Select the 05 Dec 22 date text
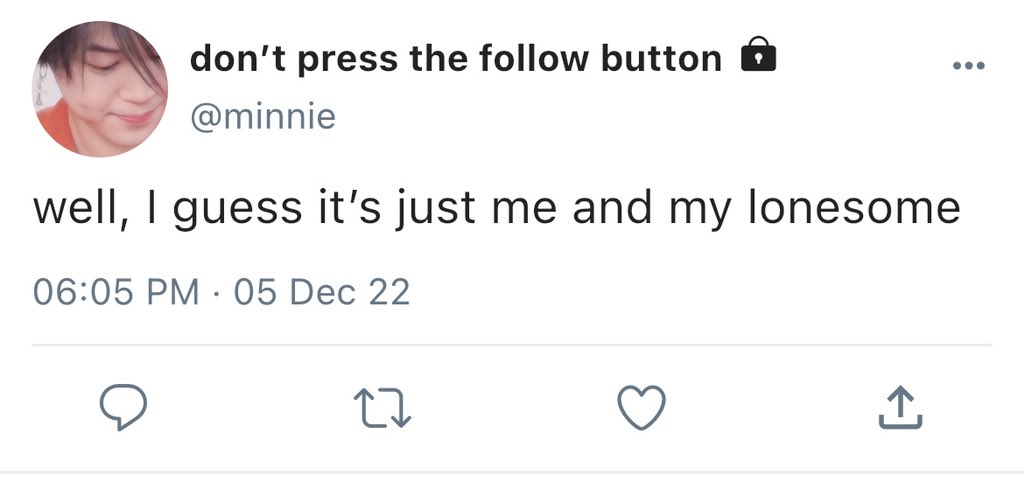This screenshot has width=1024, height=488. pyautogui.click(x=322, y=292)
